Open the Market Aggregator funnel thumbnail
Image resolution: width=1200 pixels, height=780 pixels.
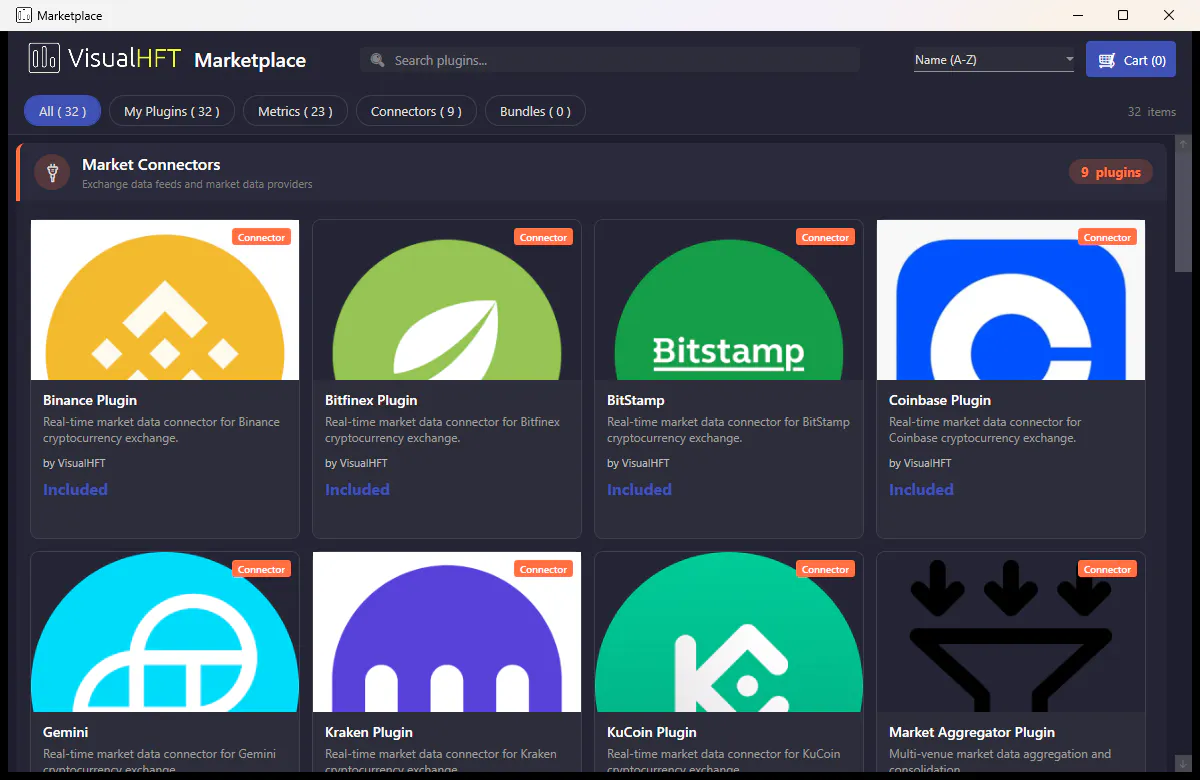click(1011, 632)
